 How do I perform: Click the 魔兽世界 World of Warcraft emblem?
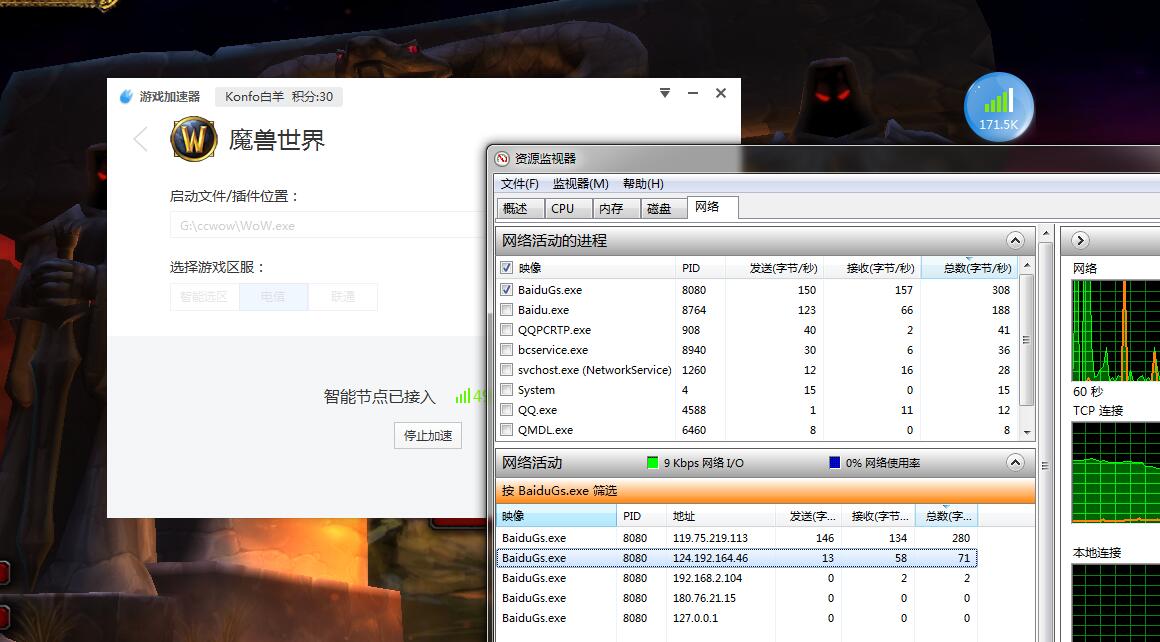(192, 139)
